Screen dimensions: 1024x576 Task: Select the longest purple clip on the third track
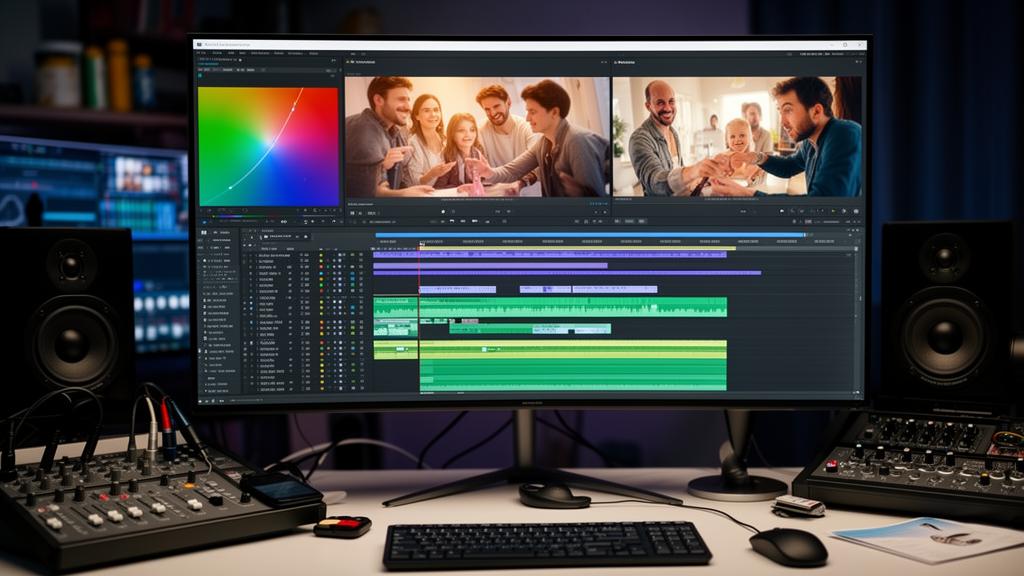(x=567, y=273)
